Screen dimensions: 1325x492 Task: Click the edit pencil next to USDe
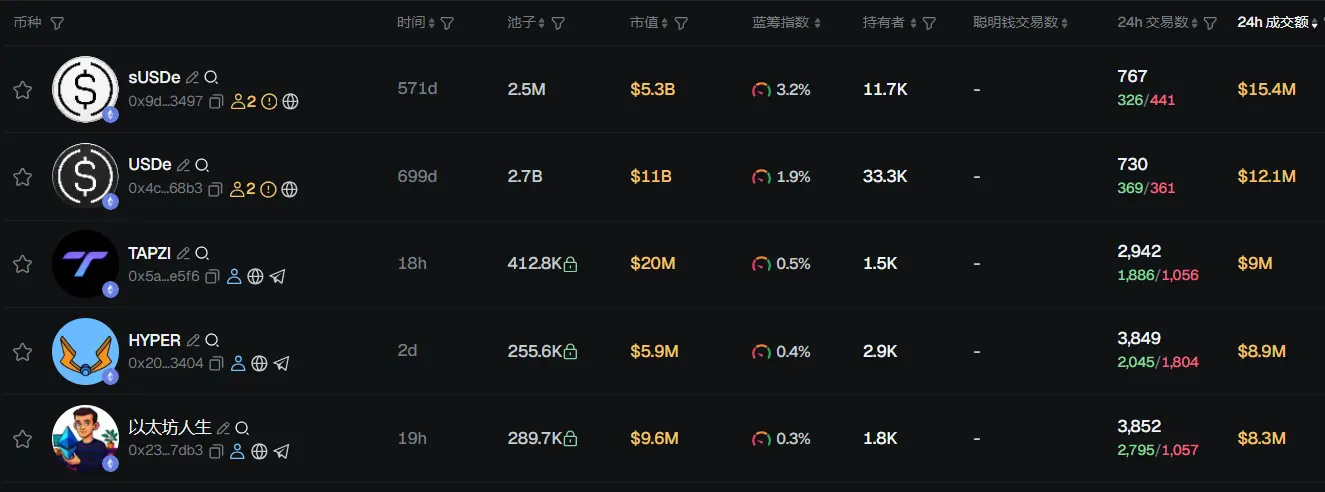click(184, 165)
